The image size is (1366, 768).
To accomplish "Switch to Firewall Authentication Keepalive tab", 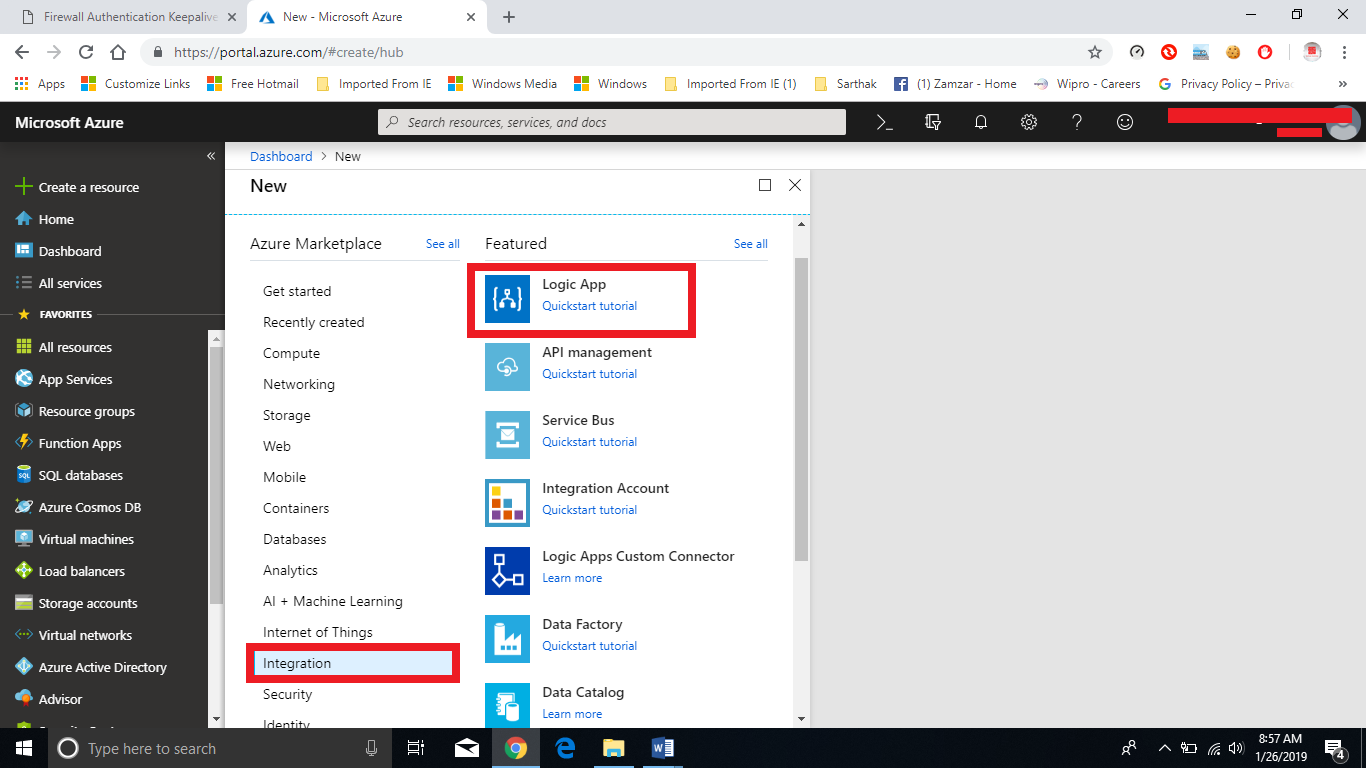I will [128, 17].
